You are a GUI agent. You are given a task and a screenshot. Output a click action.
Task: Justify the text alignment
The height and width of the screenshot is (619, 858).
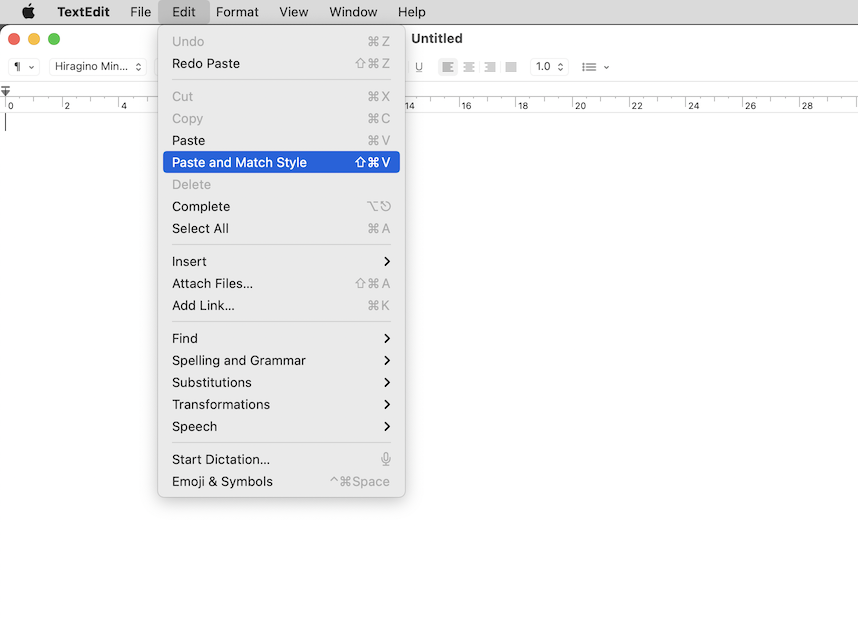click(511, 67)
